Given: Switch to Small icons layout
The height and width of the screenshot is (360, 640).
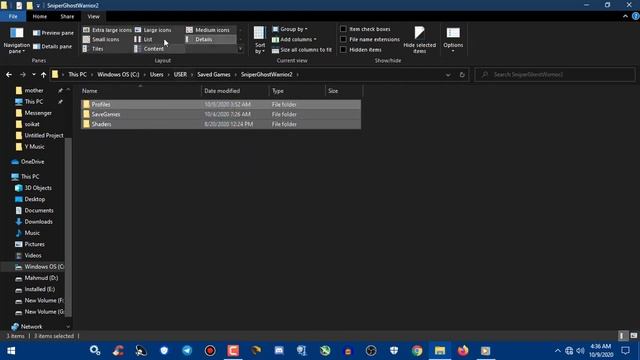Looking at the screenshot, I should 101,39.
